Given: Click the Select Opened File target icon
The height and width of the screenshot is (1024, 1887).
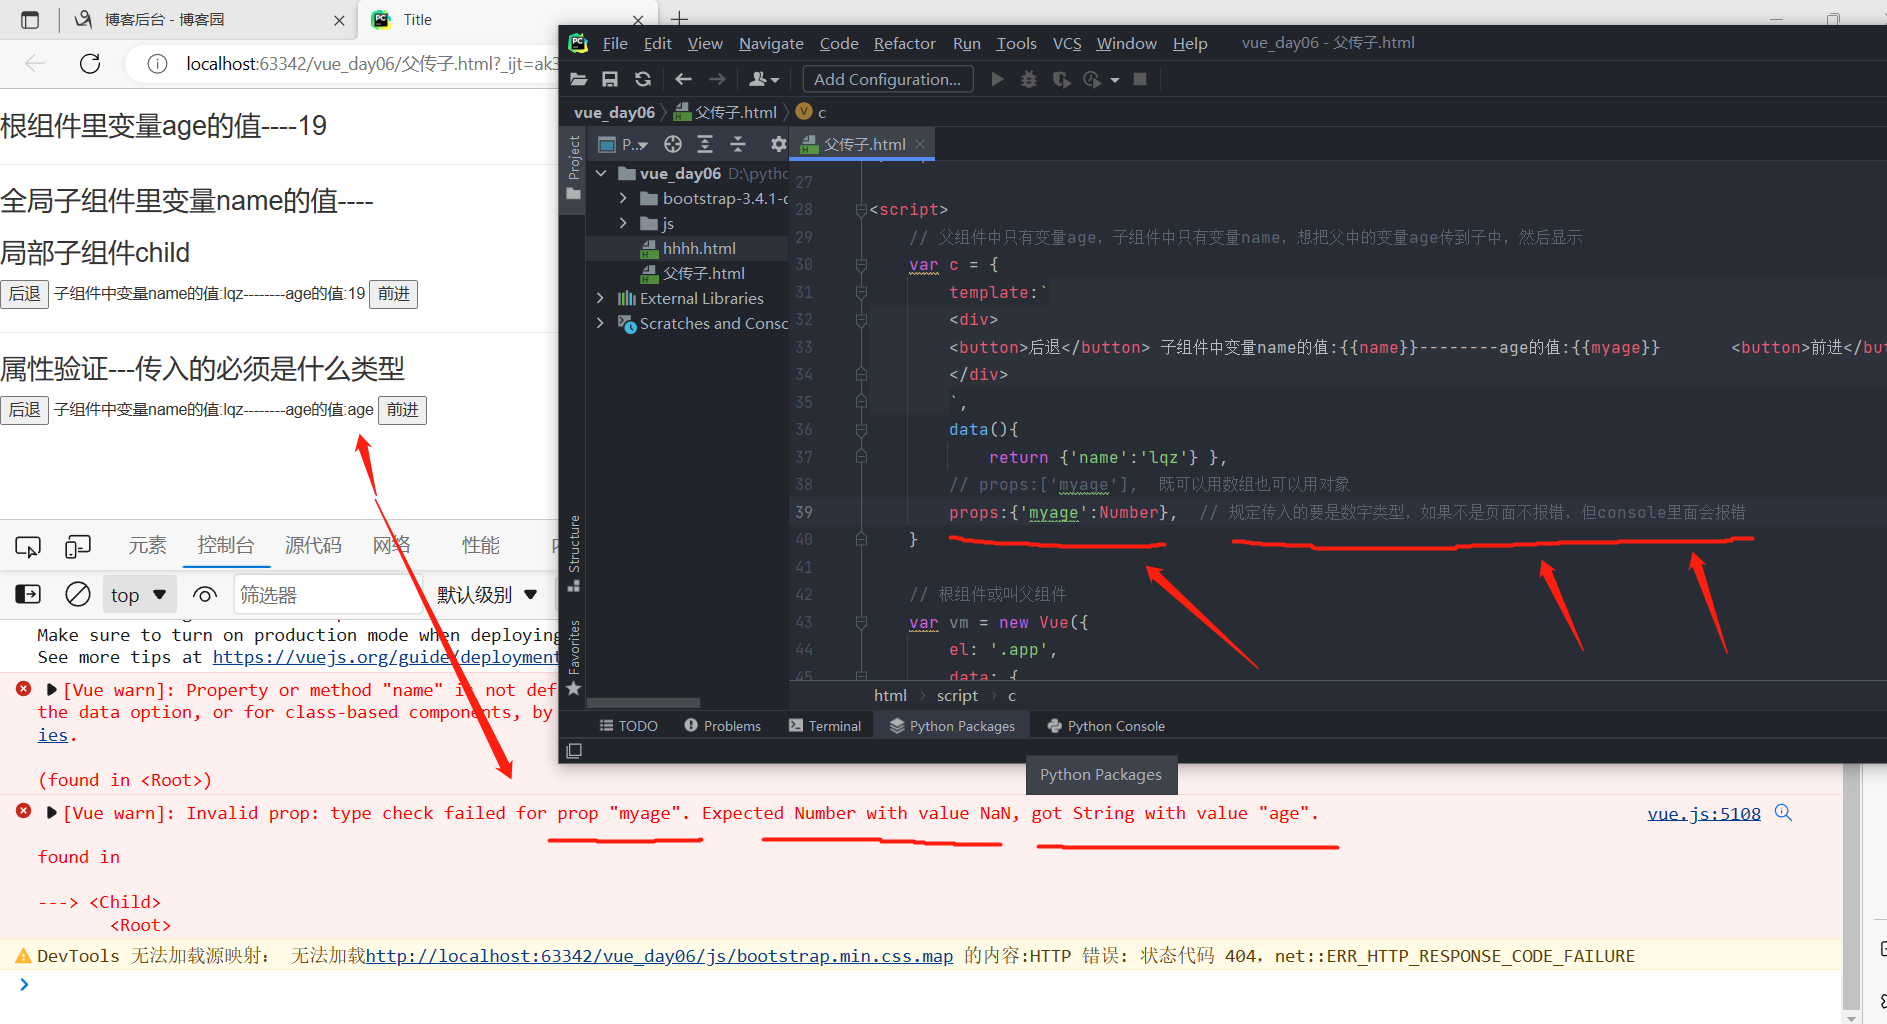Looking at the screenshot, I should [x=673, y=145].
